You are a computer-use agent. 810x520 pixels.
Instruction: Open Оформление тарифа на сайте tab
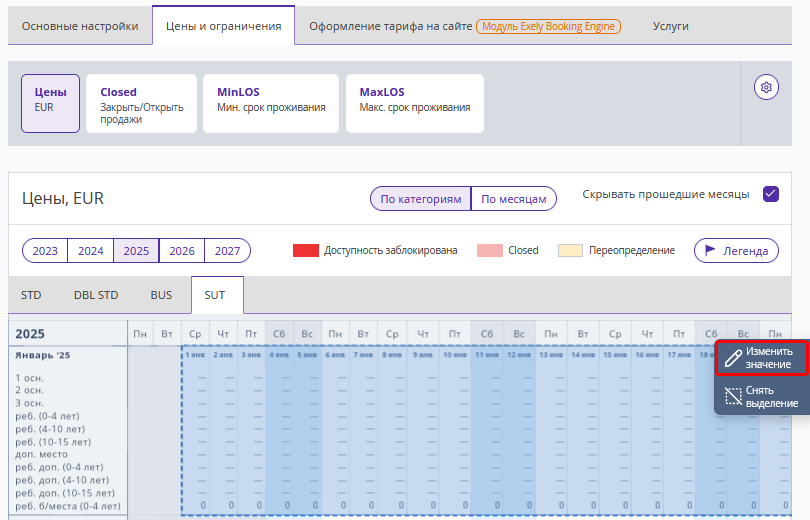[391, 26]
